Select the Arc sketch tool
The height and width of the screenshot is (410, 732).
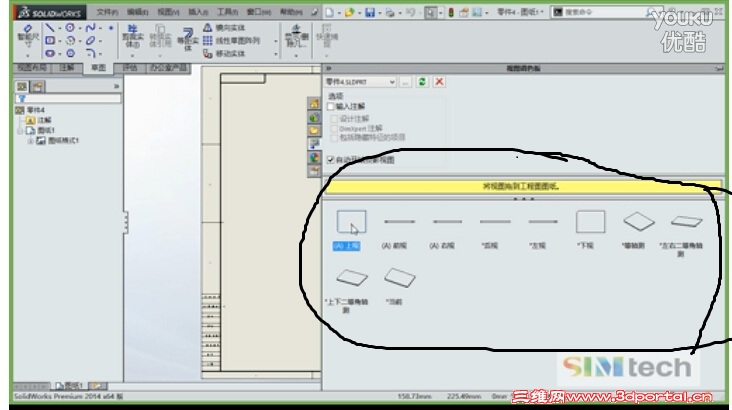70,41
